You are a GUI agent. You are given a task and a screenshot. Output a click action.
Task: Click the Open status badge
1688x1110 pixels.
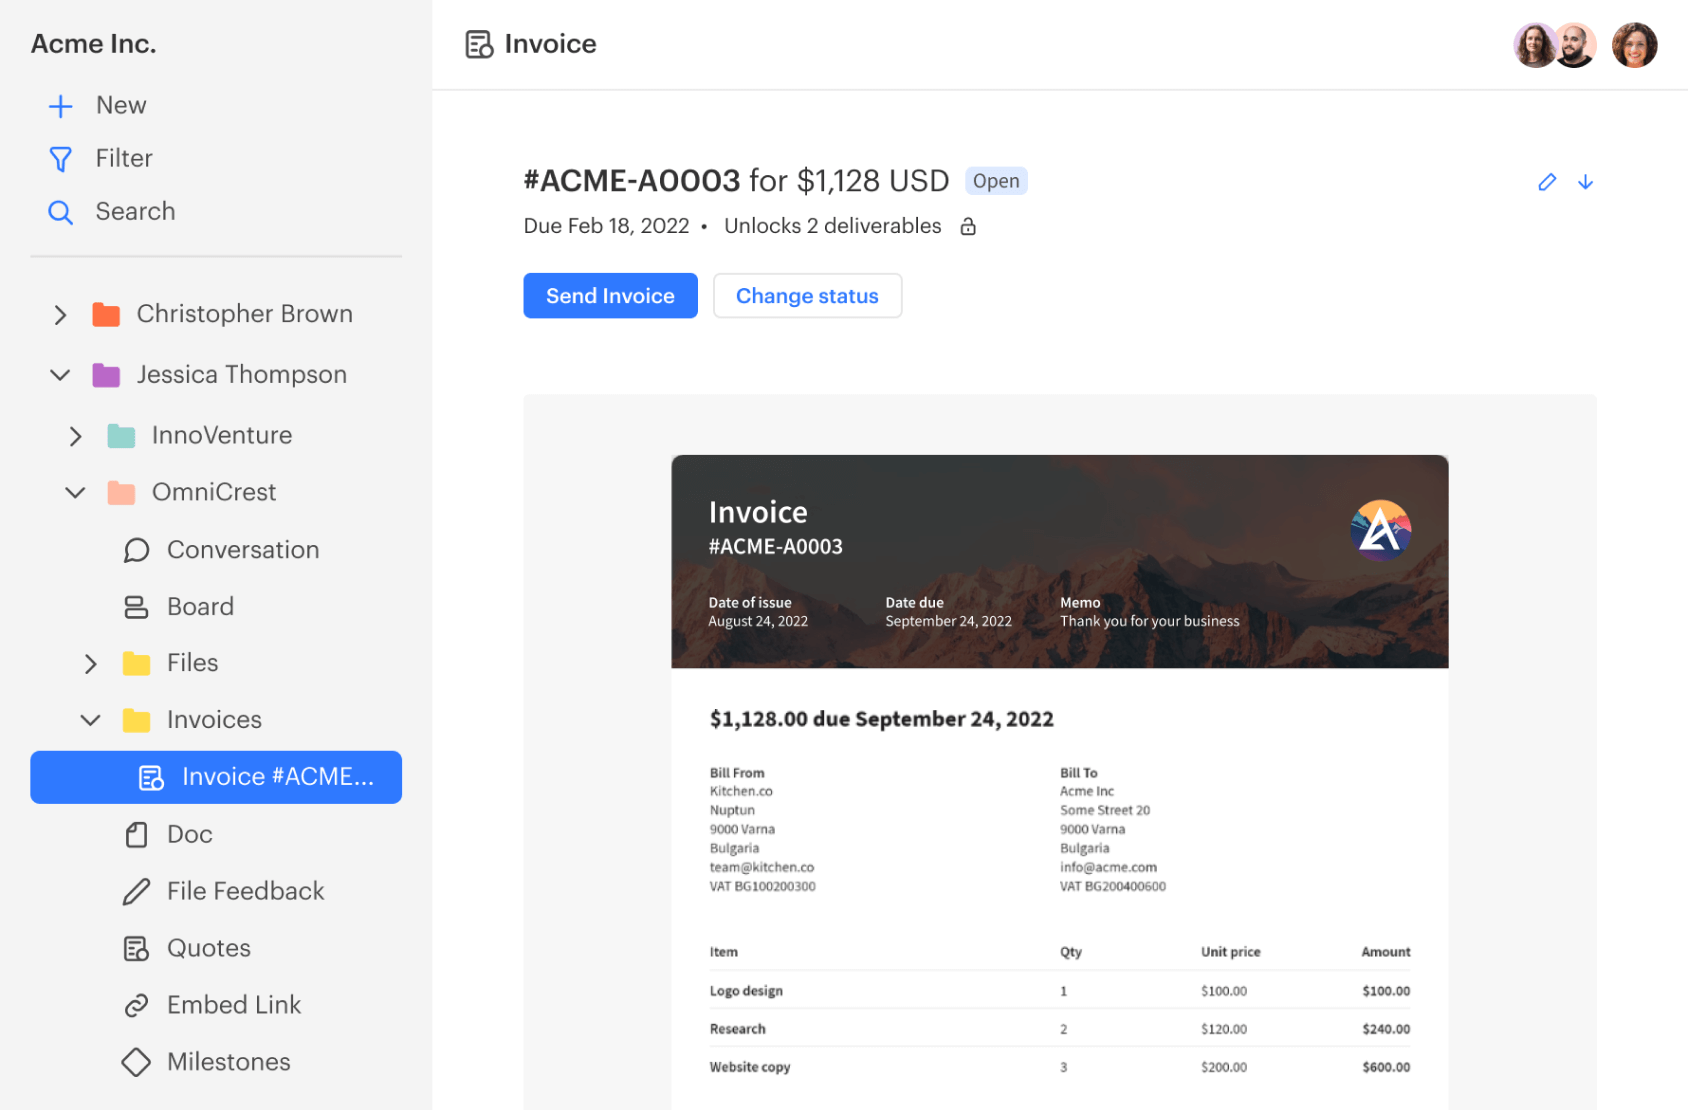coord(996,181)
